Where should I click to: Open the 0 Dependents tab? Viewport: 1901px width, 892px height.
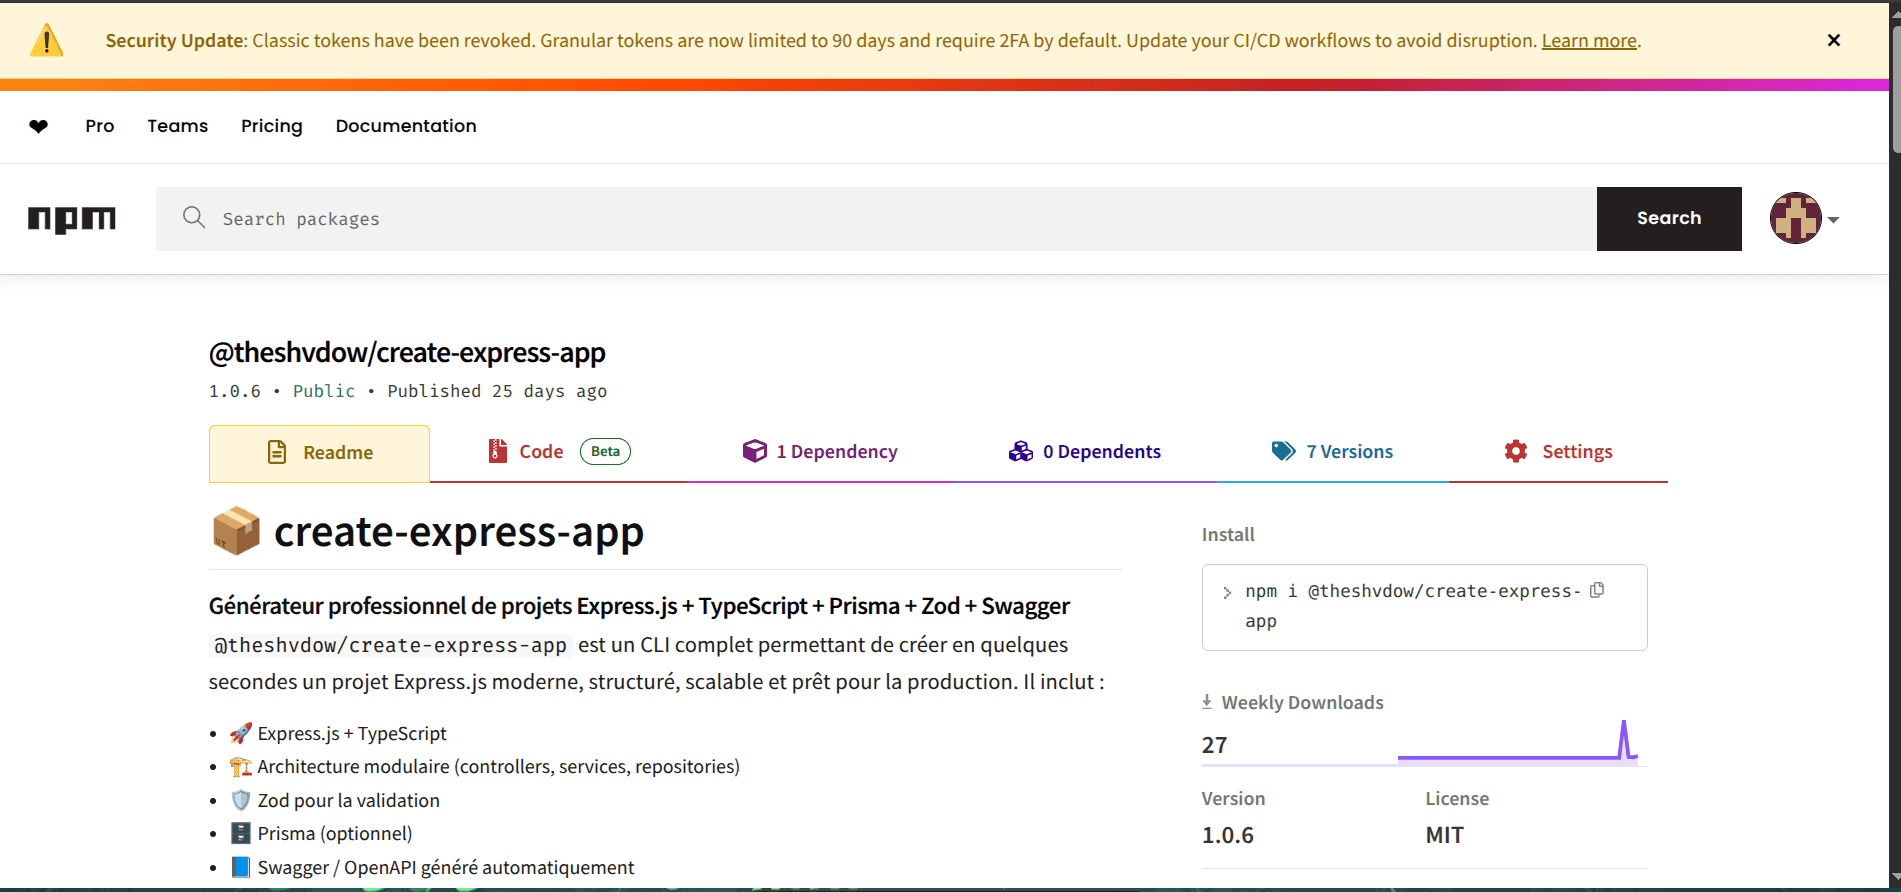pos(1085,452)
